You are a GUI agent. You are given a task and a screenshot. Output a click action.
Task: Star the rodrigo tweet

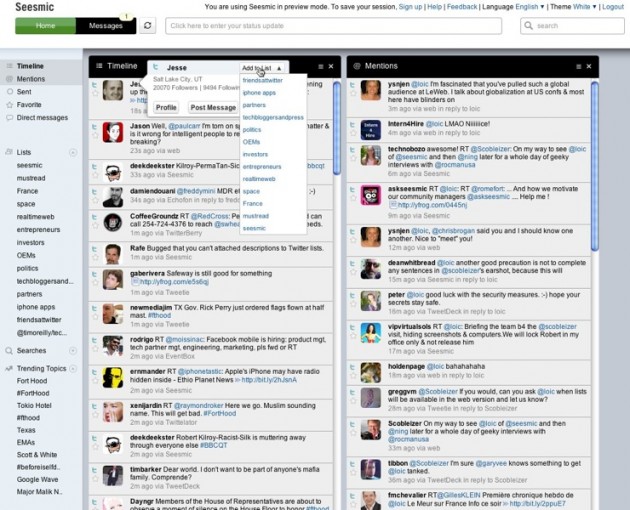pos(95,349)
